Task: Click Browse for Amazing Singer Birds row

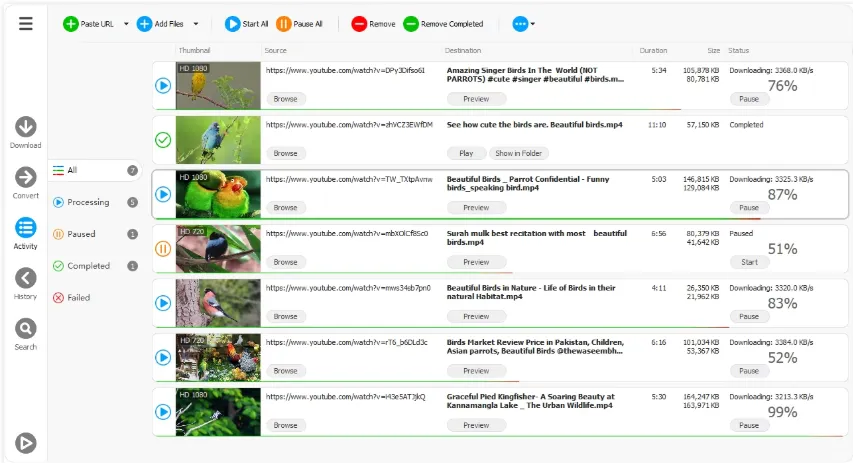Action: [x=286, y=99]
